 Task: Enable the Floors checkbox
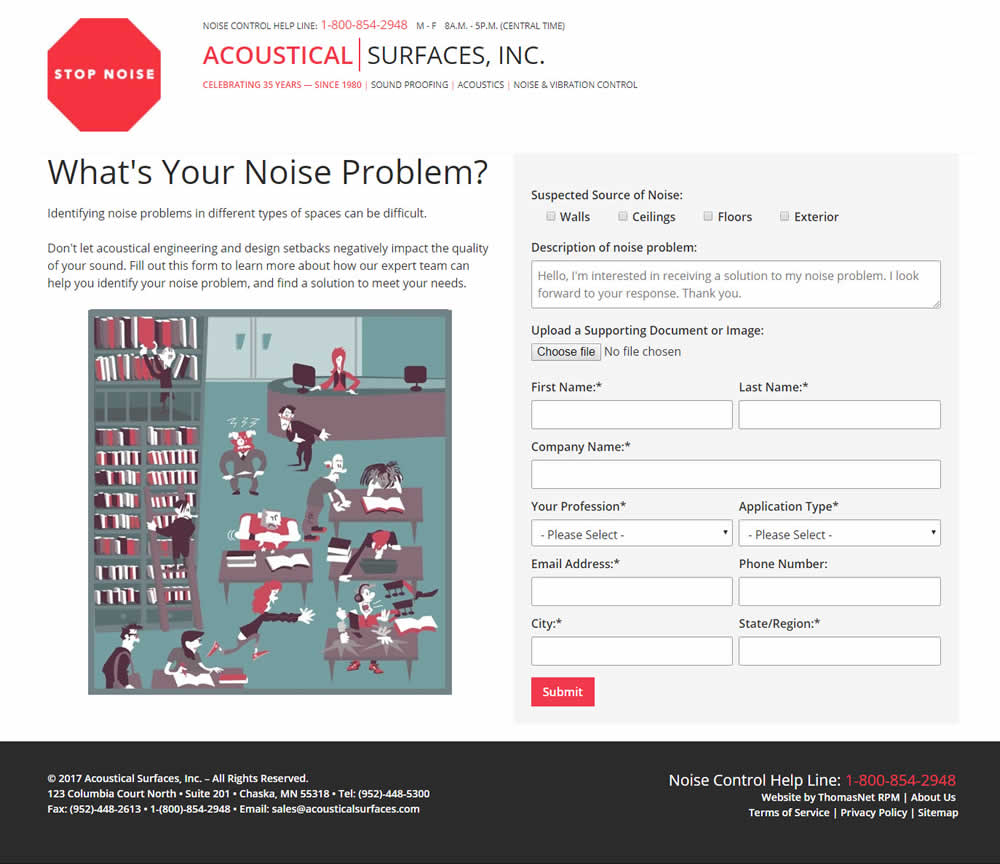coord(708,216)
